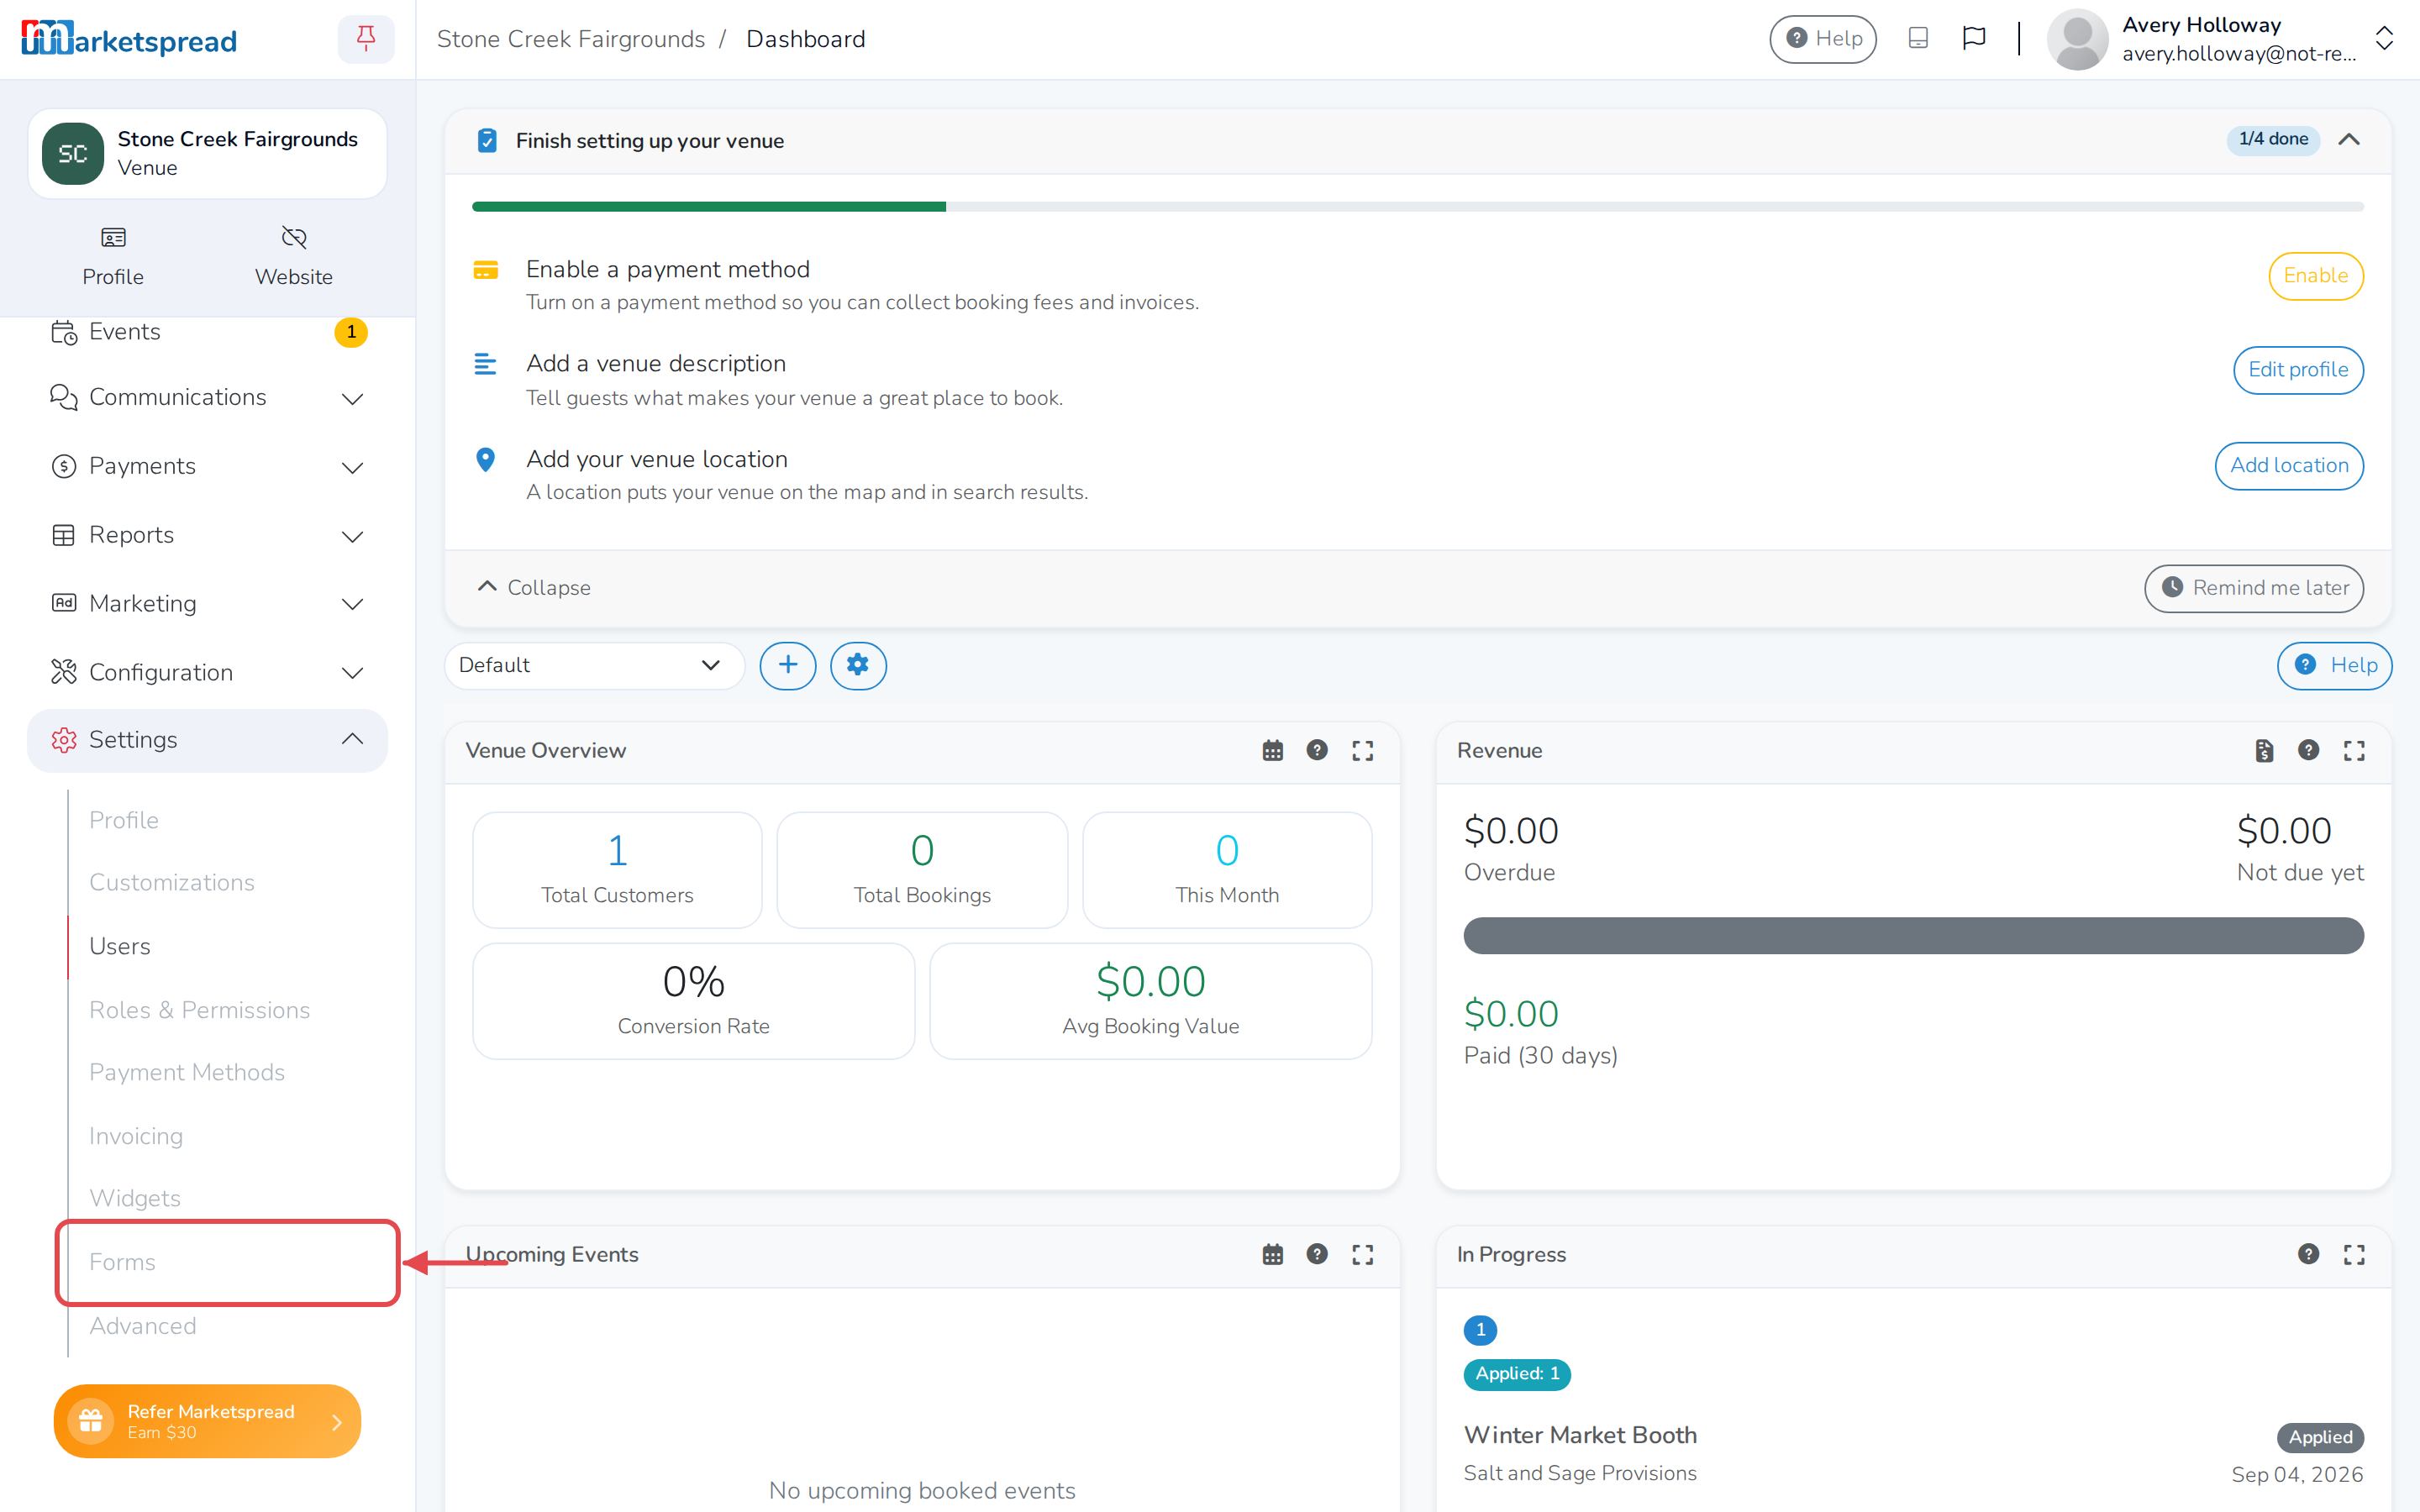This screenshot has height=1512, width=2420.
Task: Open Users settings page
Action: 120,946
